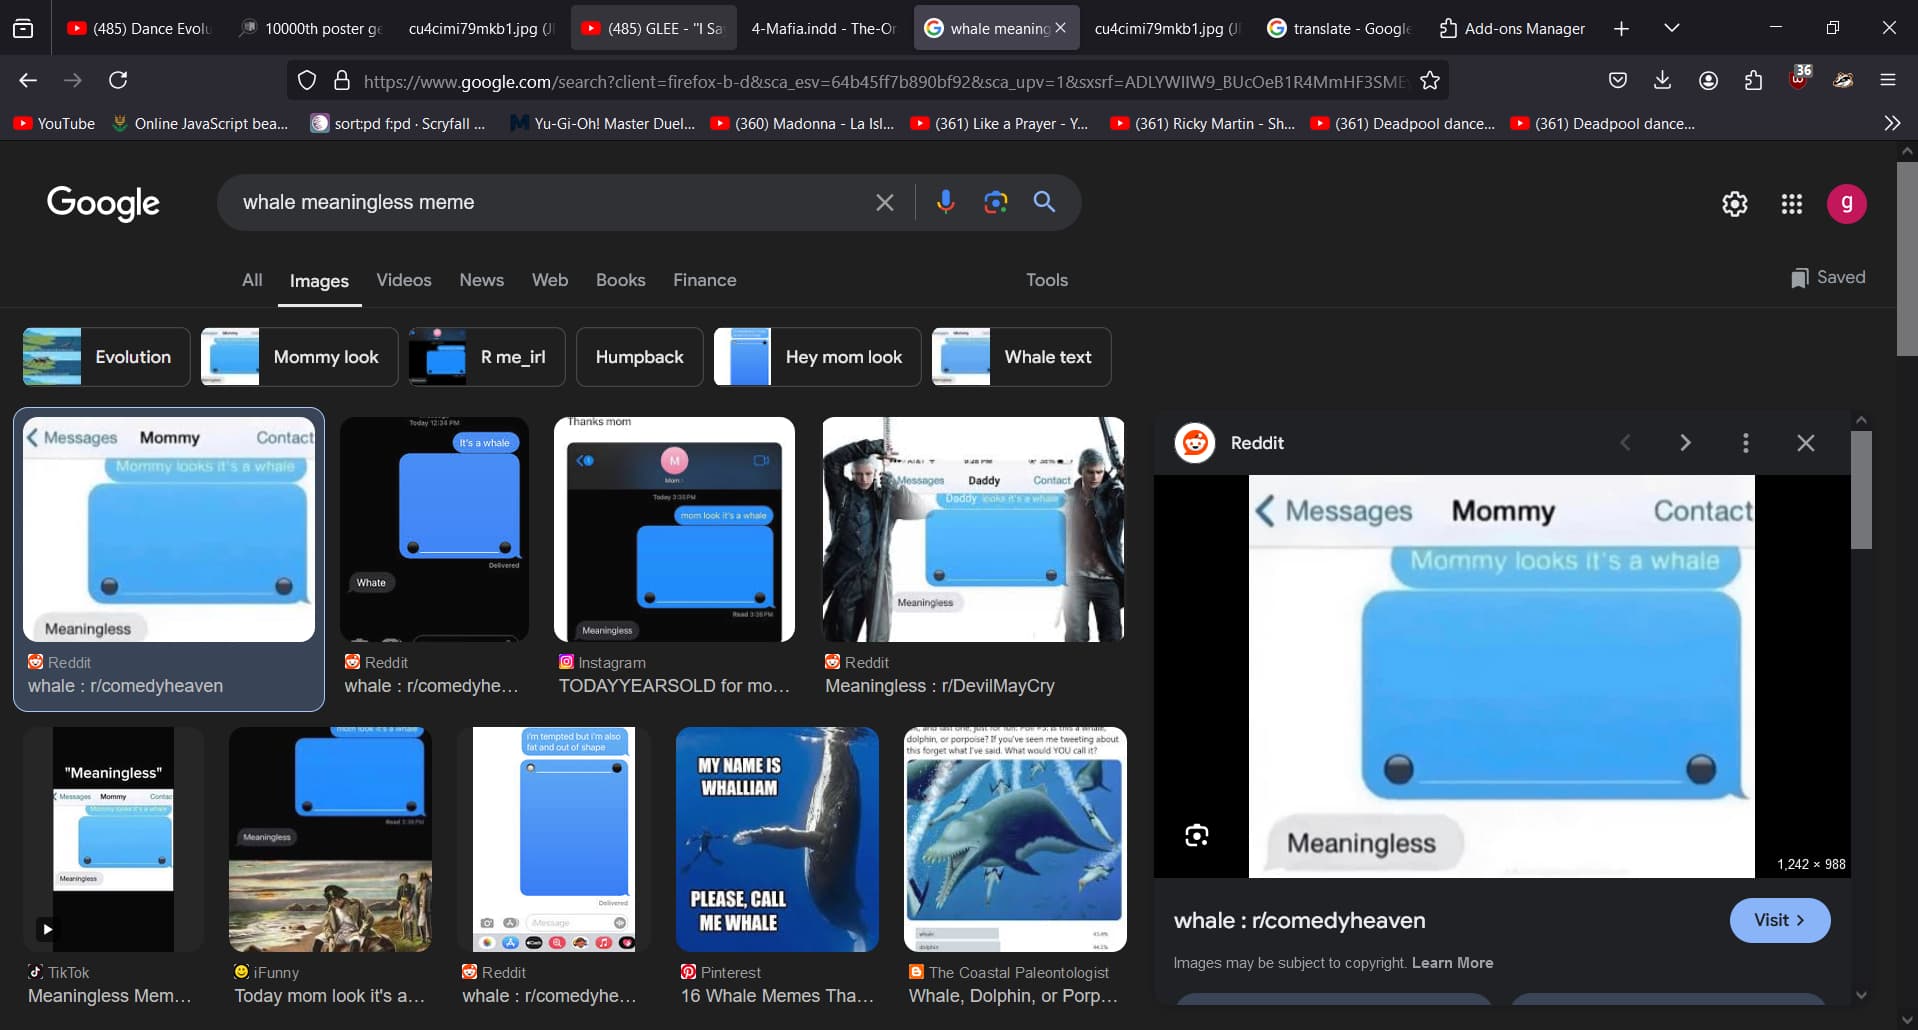Open the Firefox account icon
Screen dimensions: 1918x1030
1708,80
